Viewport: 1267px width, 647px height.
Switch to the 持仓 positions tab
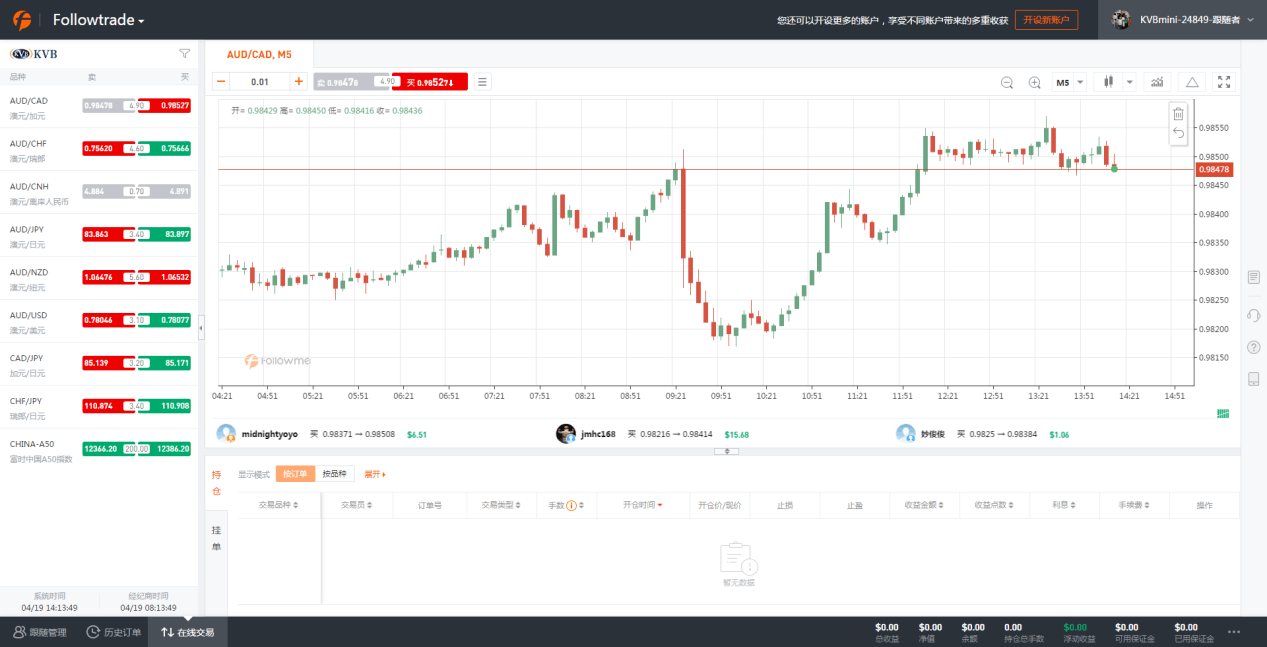pyautogui.click(x=215, y=483)
